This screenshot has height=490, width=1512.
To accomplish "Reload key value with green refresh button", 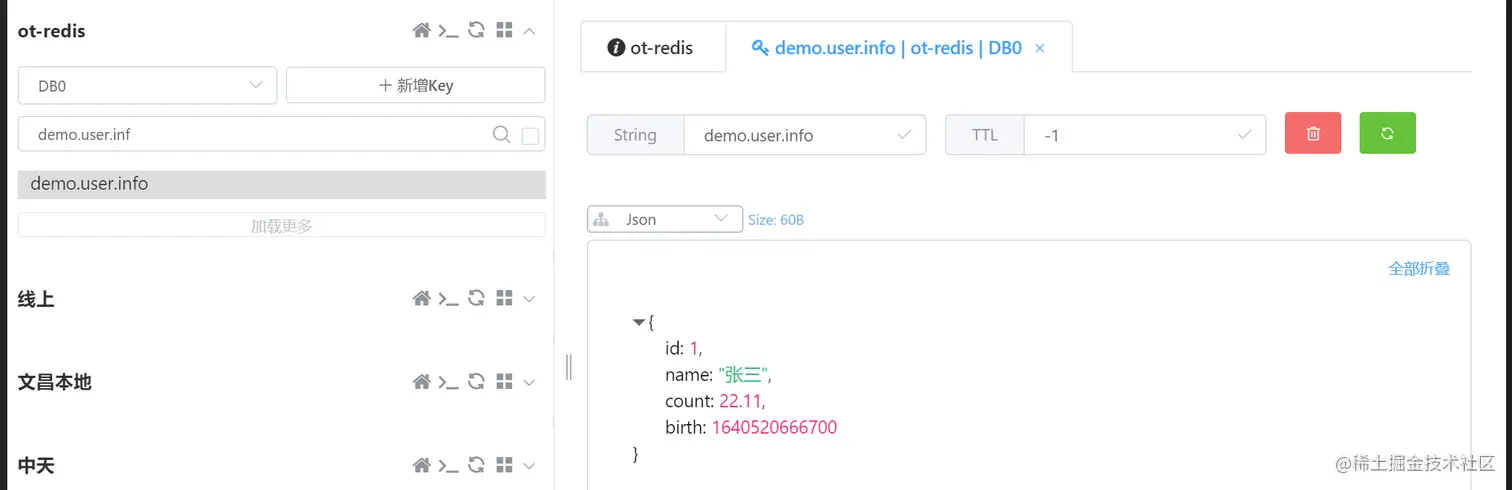I will (x=1387, y=134).
